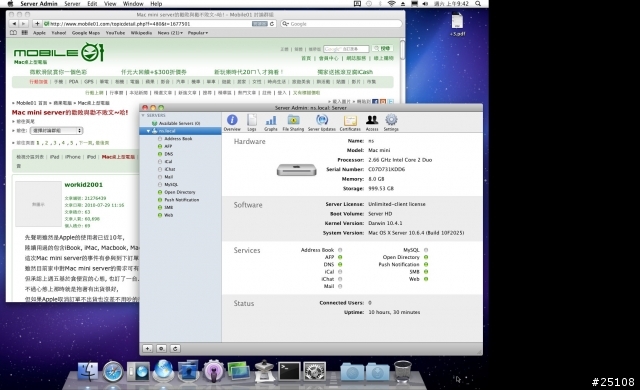Open Server Preferences icon next to Safari in Dock
The width and height of the screenshot is (640, 390).
point(138,372)
